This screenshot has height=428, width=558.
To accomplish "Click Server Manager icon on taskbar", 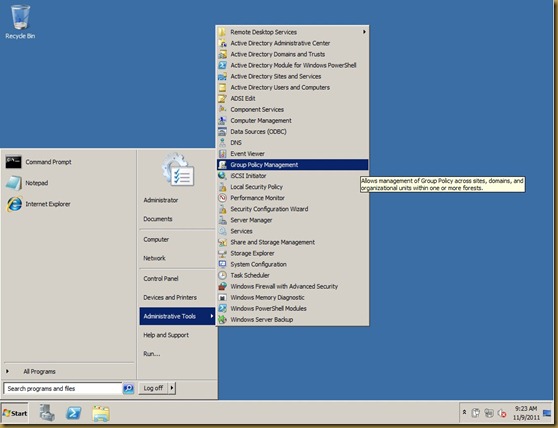I will tap(47, 413).
